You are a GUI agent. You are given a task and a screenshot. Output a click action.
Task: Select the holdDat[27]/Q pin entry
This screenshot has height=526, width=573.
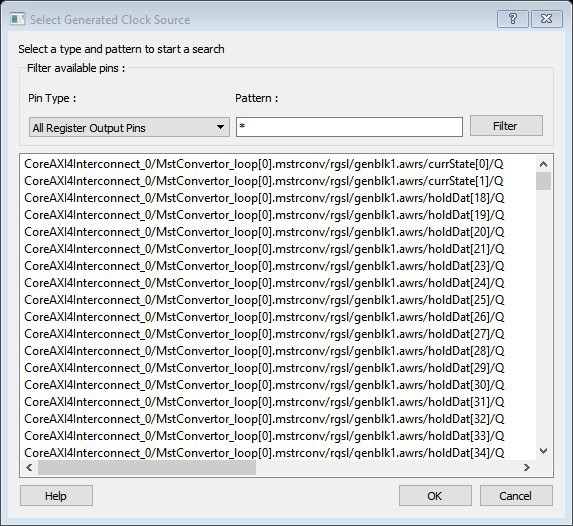tap(264, 334)
